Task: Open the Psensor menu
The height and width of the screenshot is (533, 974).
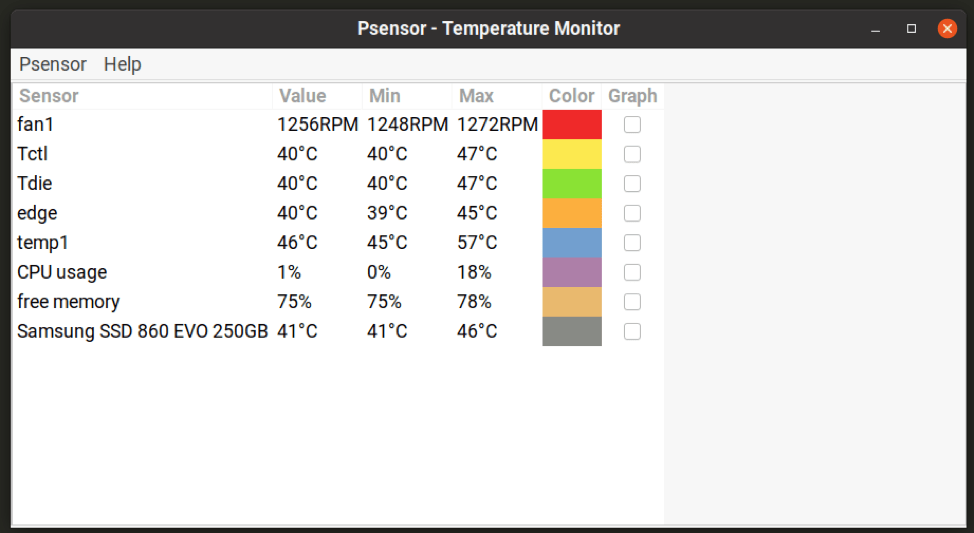Action: click(53, 64)
